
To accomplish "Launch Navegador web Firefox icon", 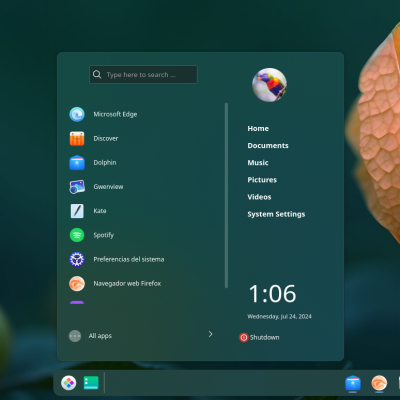I will [77, 284].
